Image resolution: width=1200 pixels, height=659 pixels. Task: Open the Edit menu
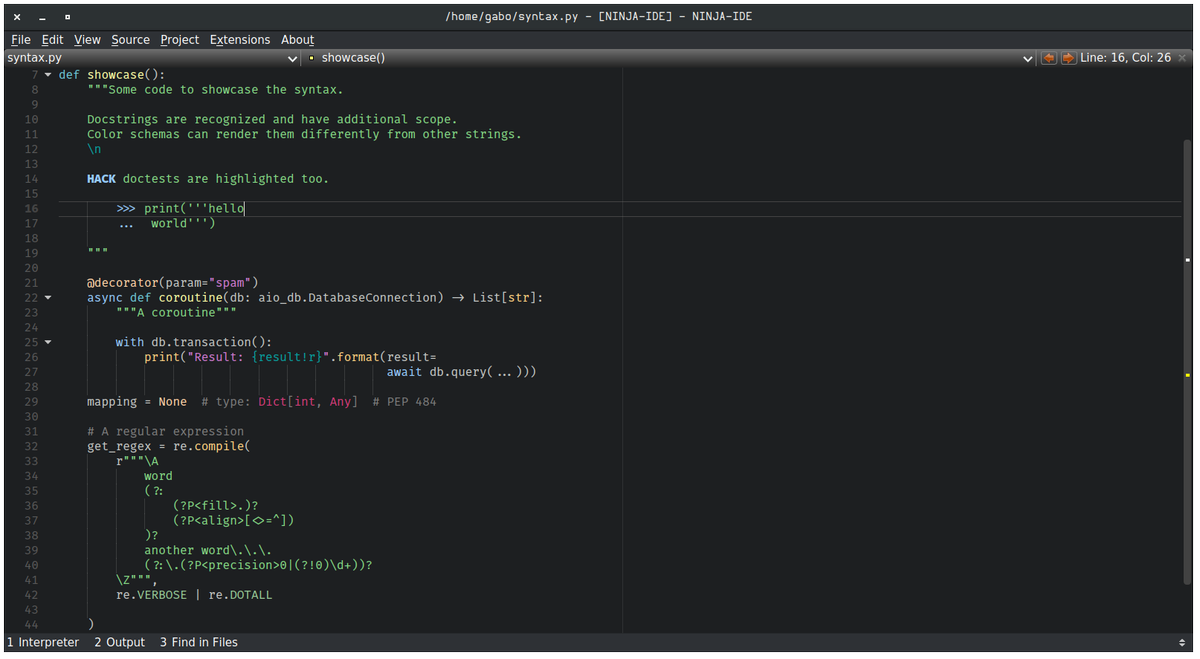pyautogui.click(x=52, y=40)
